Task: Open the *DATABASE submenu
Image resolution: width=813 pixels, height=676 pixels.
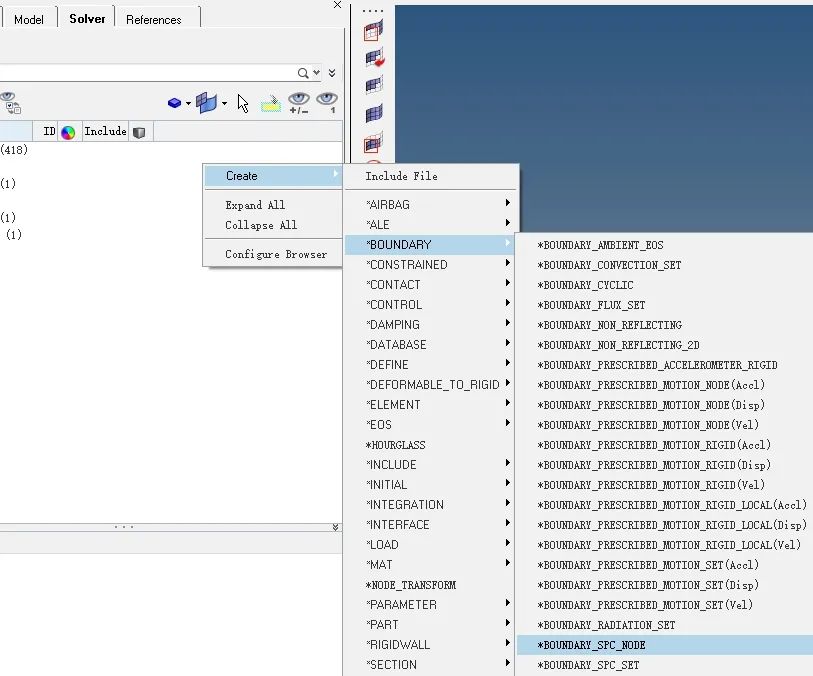Action: click(431, 345)
